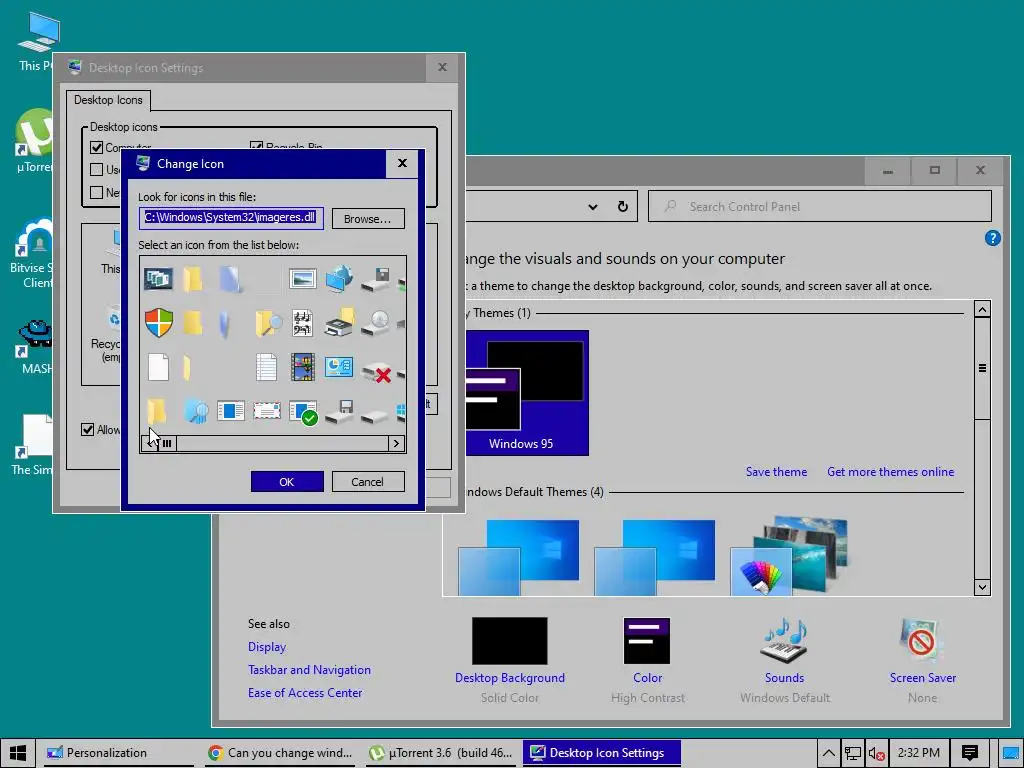Click the taskbar clock showing 2:32 PM
The image size is (1024, 768).
[x=918, y=753]
